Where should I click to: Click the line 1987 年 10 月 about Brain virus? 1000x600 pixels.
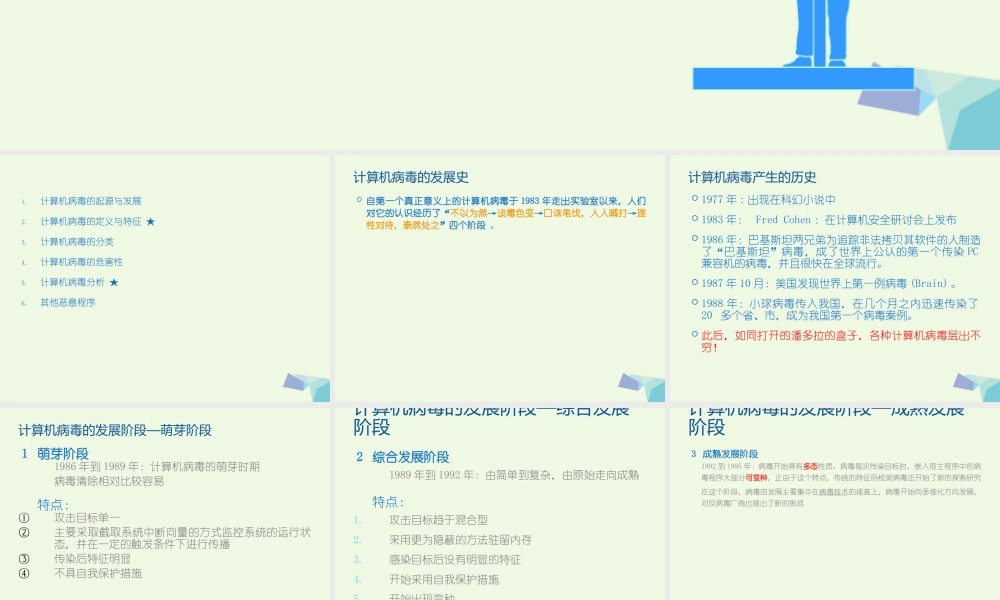[x=829, y=283]
